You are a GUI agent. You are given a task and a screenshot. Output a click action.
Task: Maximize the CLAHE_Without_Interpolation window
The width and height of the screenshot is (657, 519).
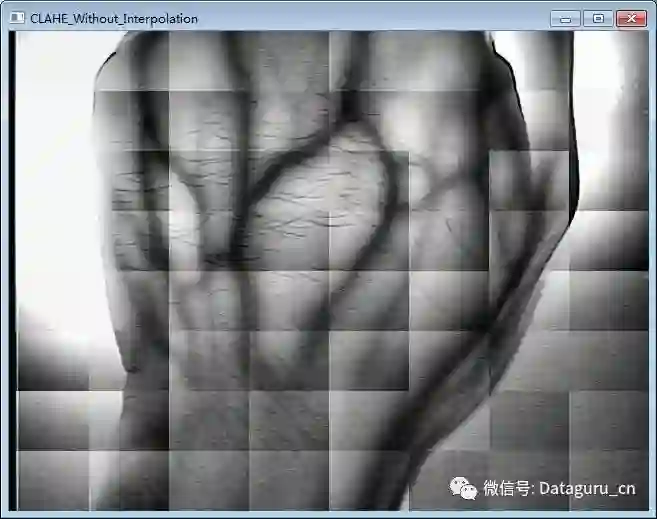[x=598, y=18]
